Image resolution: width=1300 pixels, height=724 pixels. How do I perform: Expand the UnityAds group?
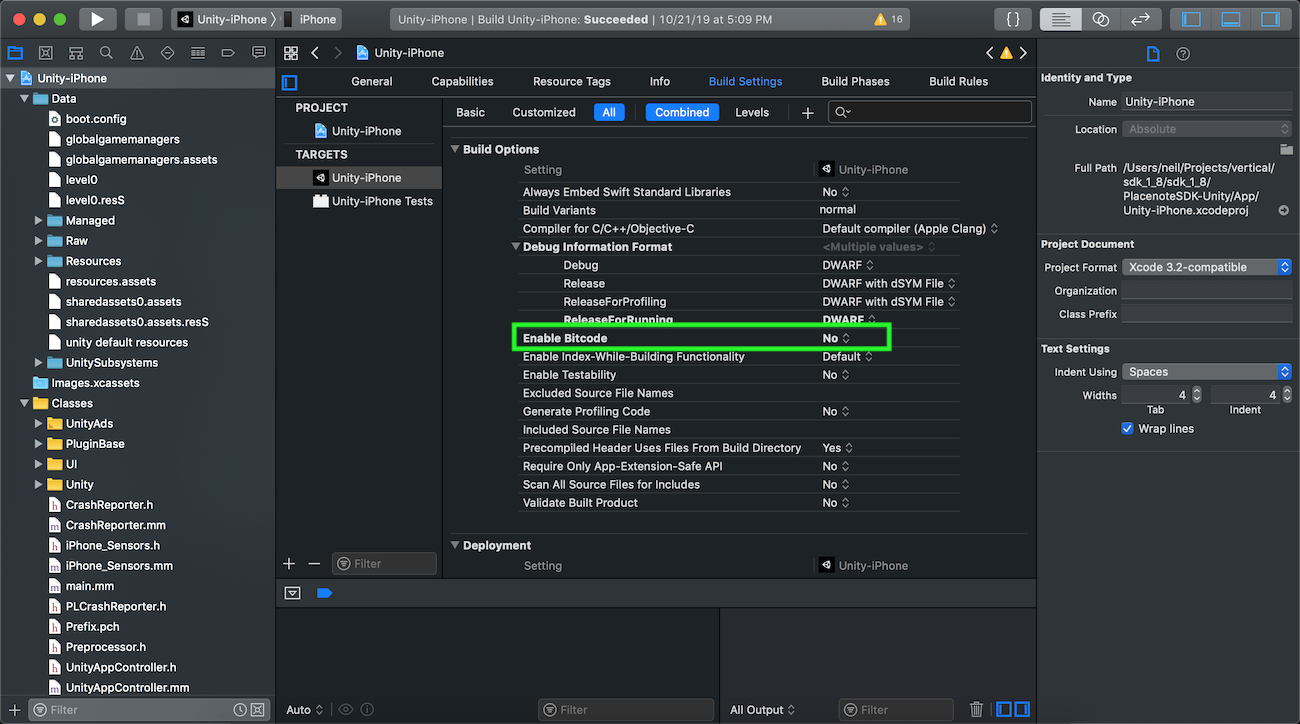[x=39, y=424]
